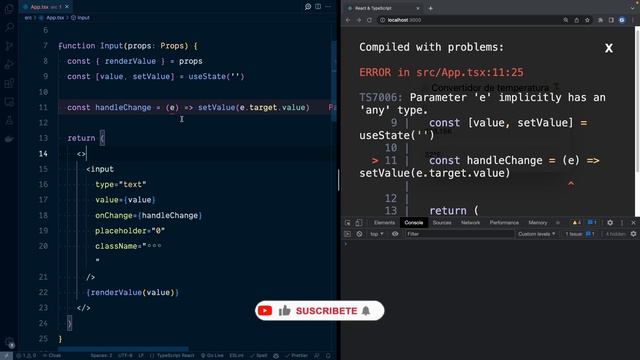Open the Google profile avatar
The height and width of the screenshot is (360, 640).
coord(622,20)
